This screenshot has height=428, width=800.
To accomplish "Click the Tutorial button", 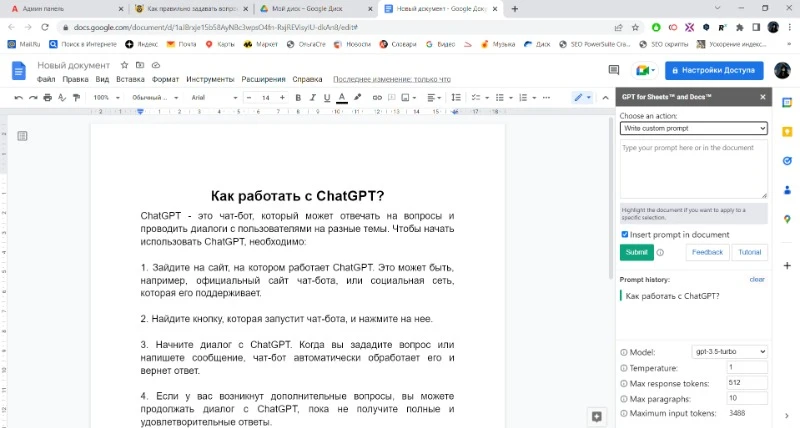I will tap(749, 252).
